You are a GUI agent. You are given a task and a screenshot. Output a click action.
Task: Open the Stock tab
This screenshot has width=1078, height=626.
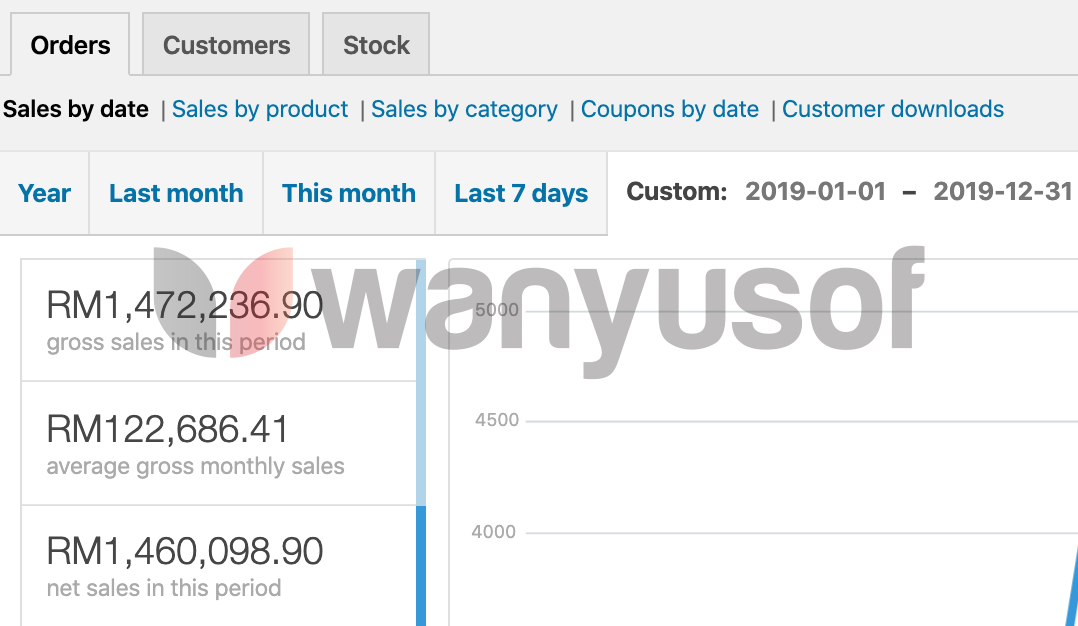coord(376,45)
